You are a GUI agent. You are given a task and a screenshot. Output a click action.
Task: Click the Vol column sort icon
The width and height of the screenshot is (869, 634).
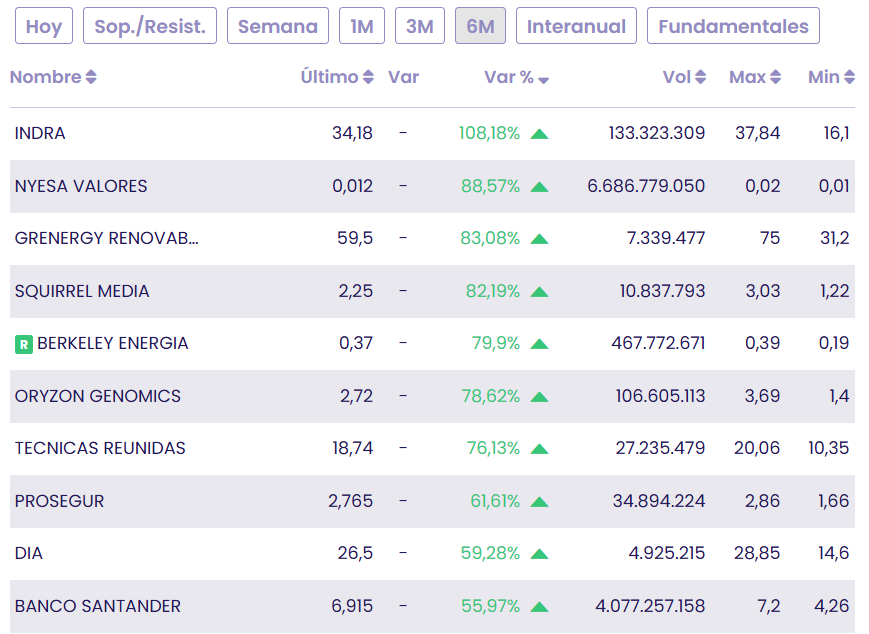[x=701, y=77]
